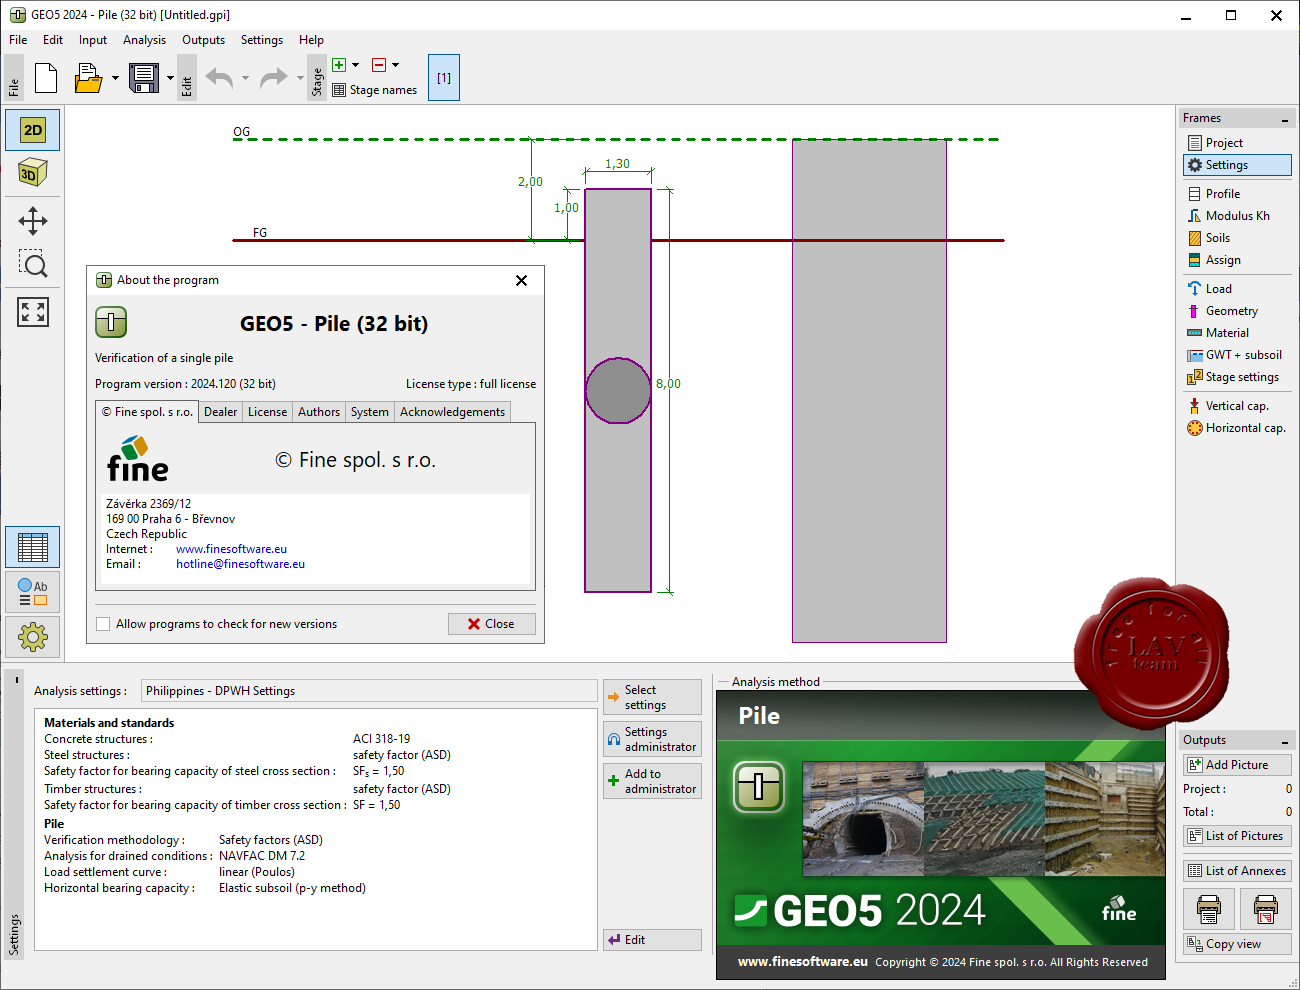Open the Input menu
Viewport: 1300px width, 990px height.
93,40
